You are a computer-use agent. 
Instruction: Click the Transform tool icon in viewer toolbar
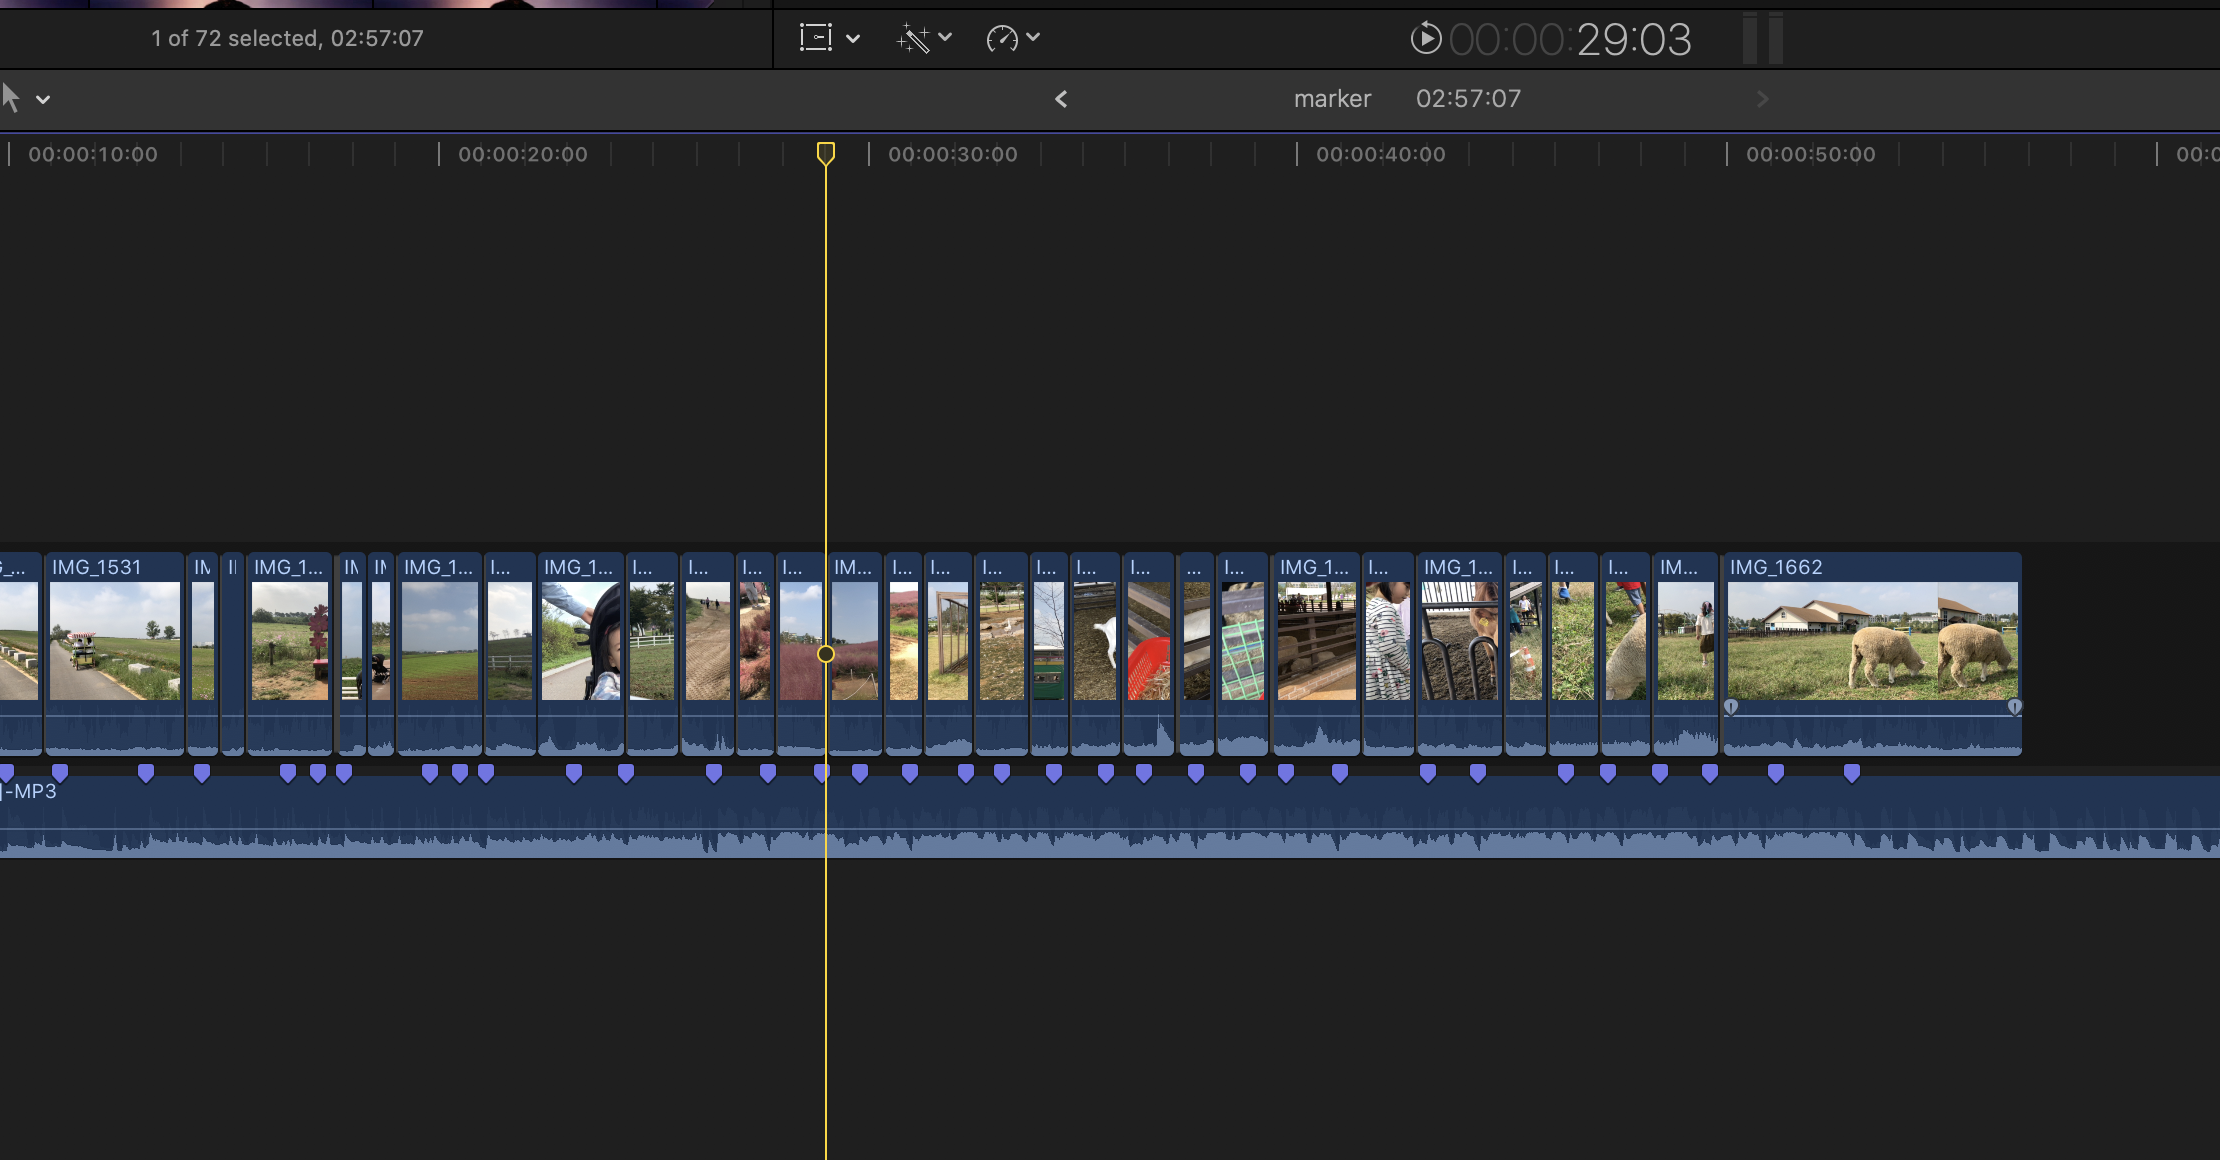click(x=816, y=38)
